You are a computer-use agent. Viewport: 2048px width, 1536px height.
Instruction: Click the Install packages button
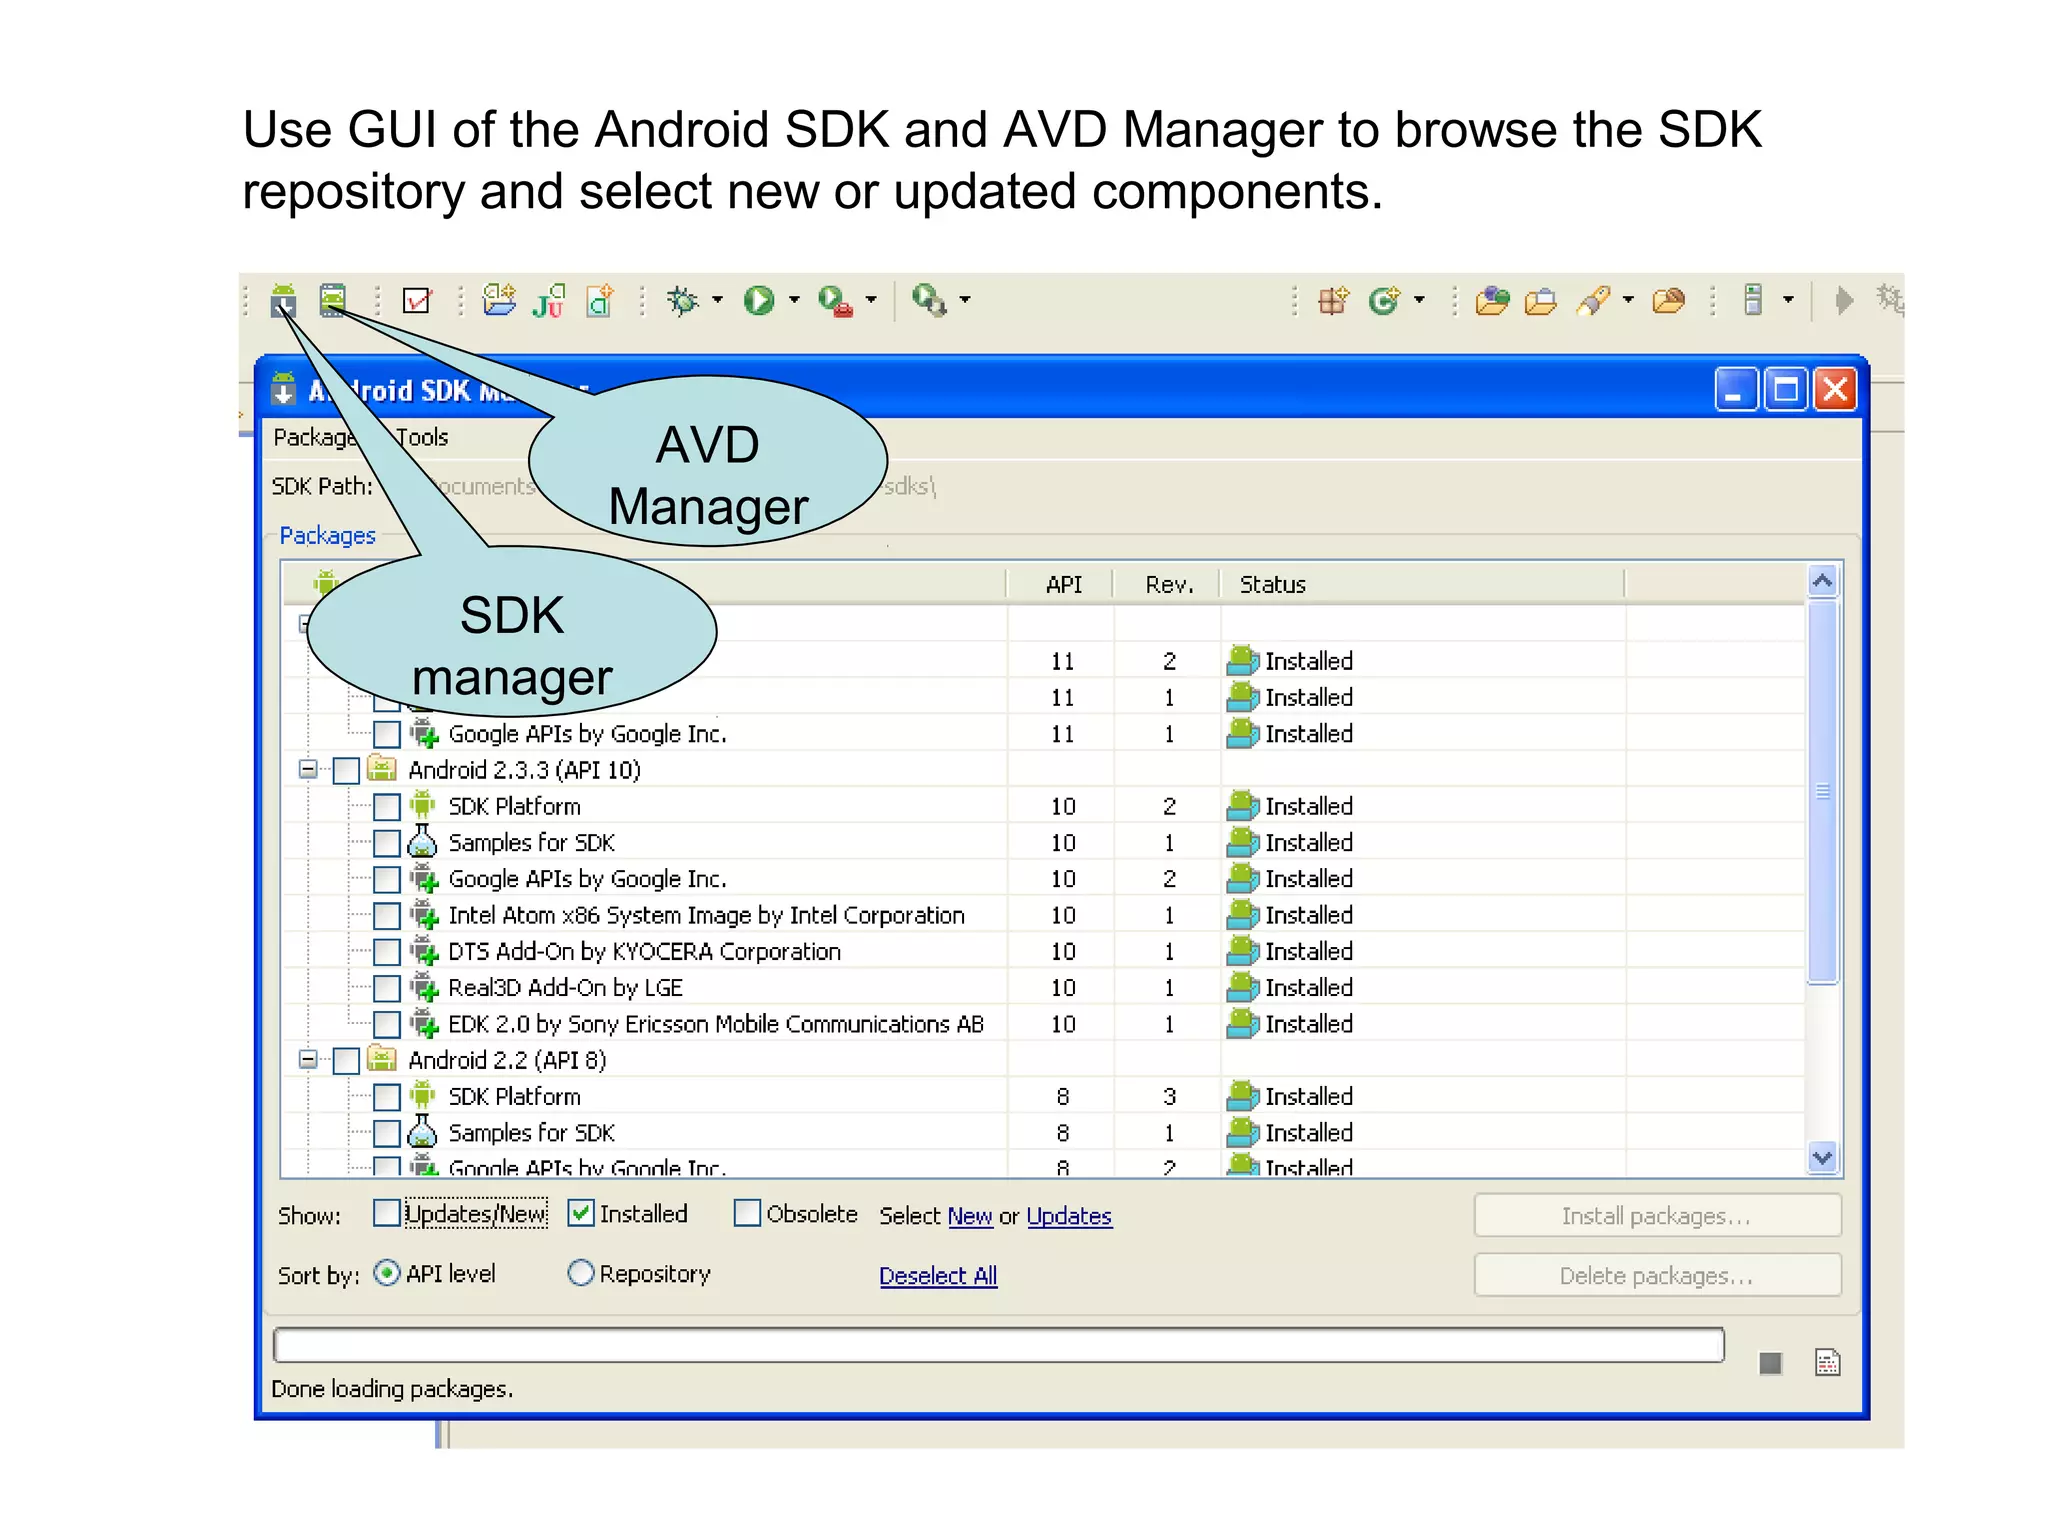1657,1216
